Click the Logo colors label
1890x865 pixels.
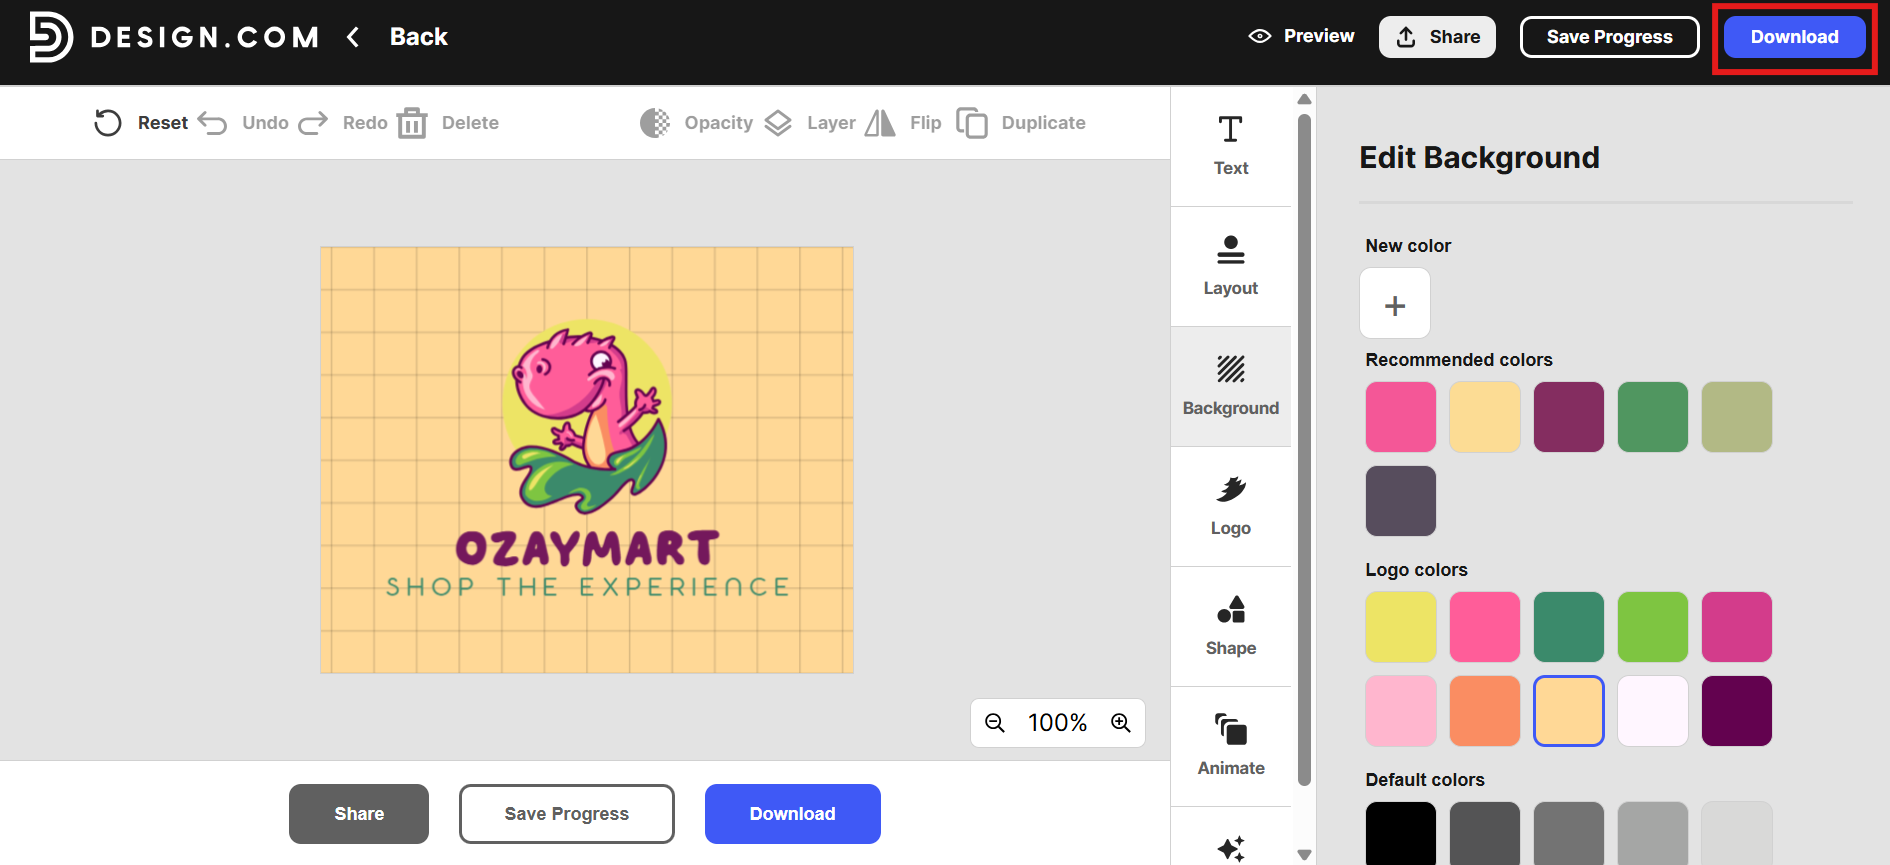[1417, 570]
